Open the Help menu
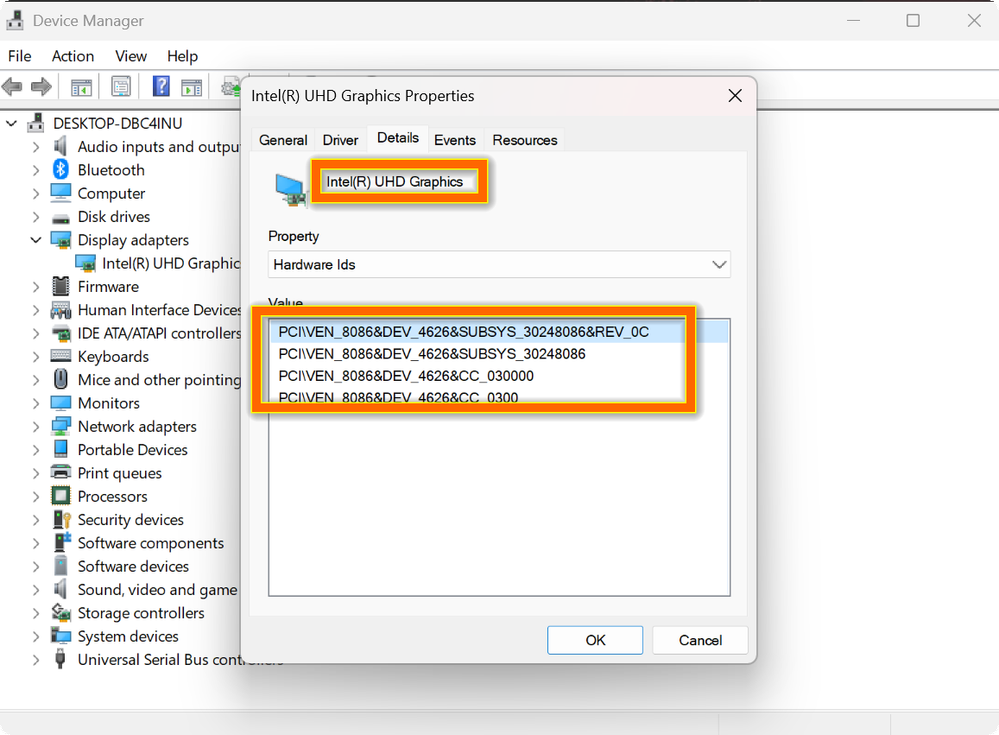 (x=182, y=56)
